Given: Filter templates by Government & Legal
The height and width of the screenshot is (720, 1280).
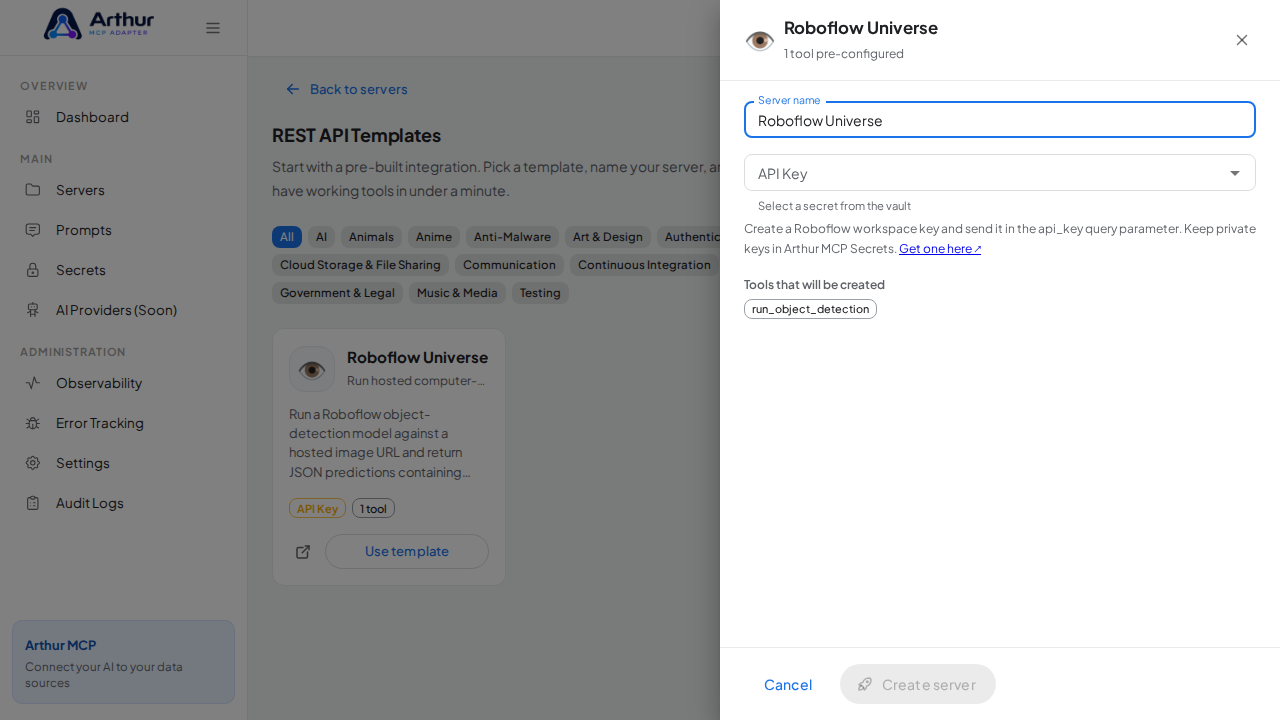Looking at the screenshot, I should point(337,293).
